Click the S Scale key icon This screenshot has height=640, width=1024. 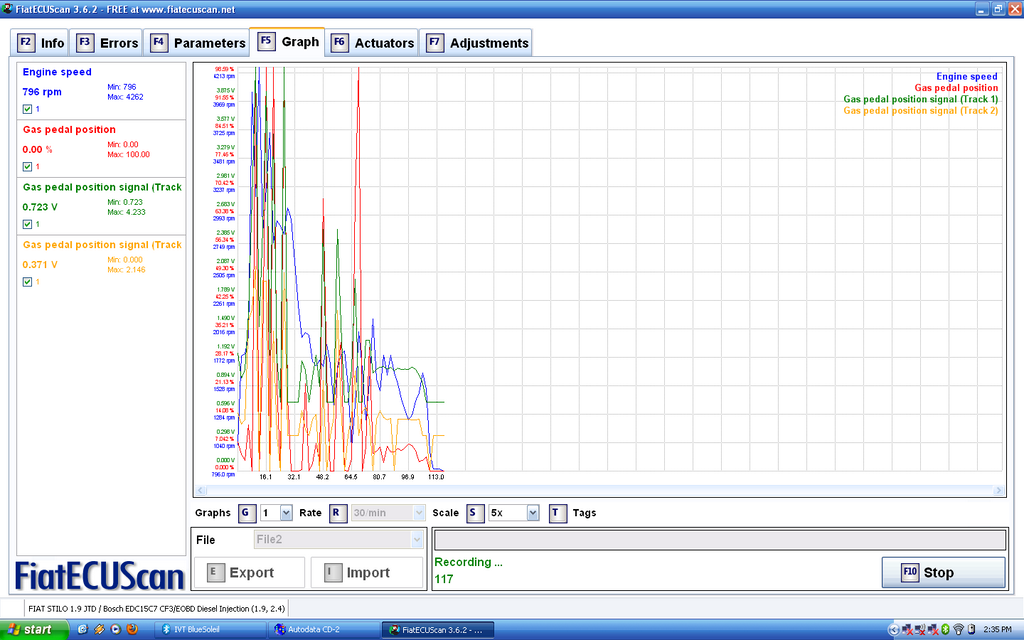(x=475, y=513)
